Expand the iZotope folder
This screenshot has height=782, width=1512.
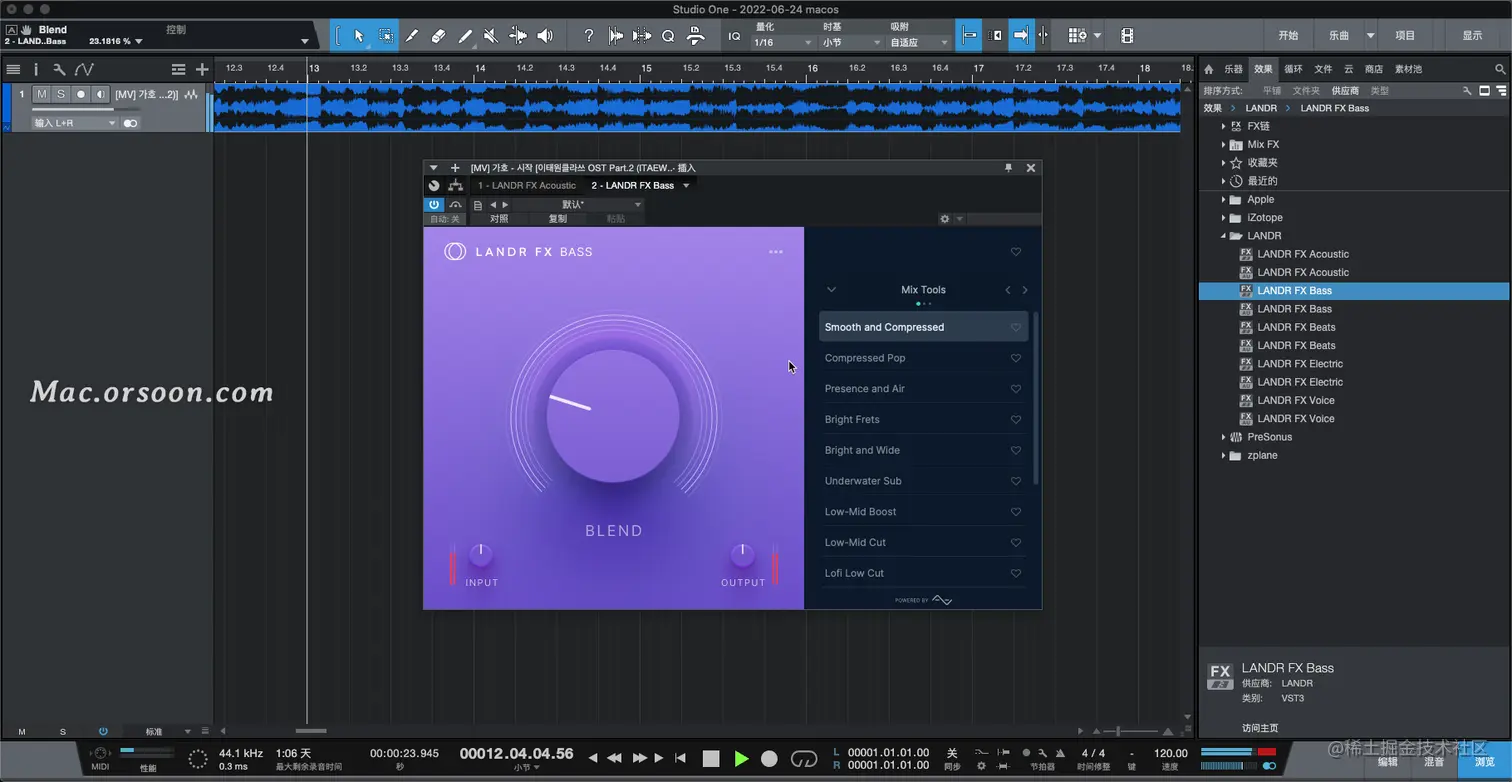coord(1224,218)
